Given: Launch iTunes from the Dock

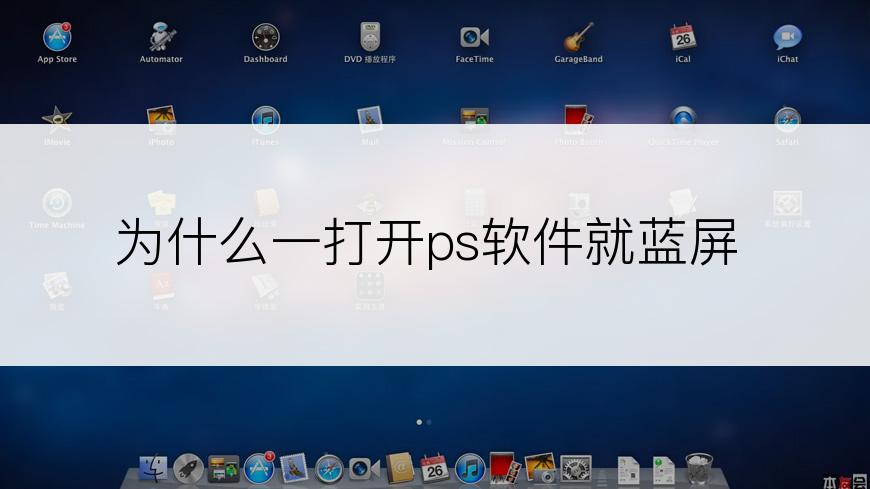Looking at the screenshot, I should click(470, 467).
